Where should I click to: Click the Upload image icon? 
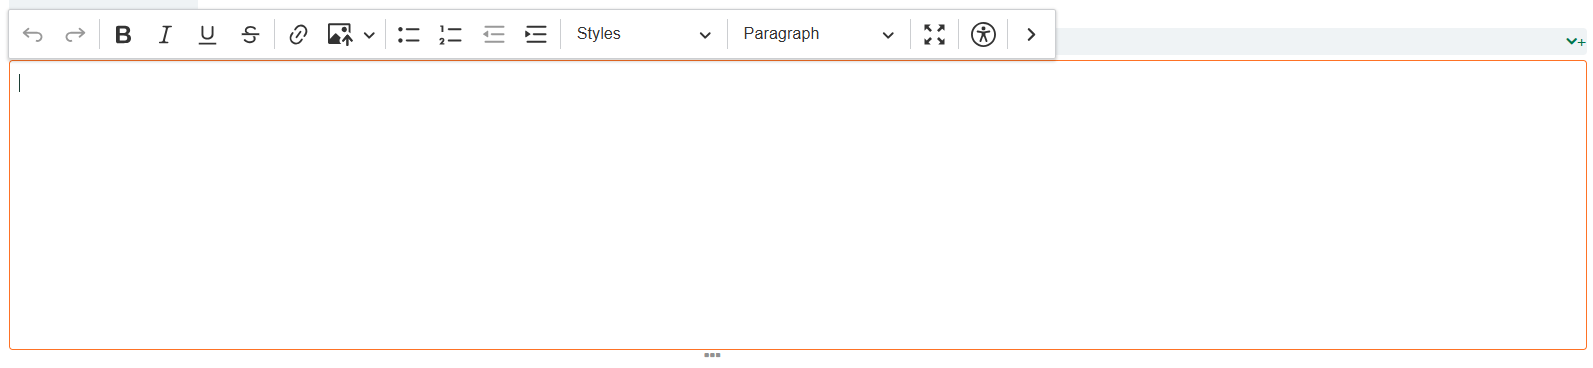[340, 35]
